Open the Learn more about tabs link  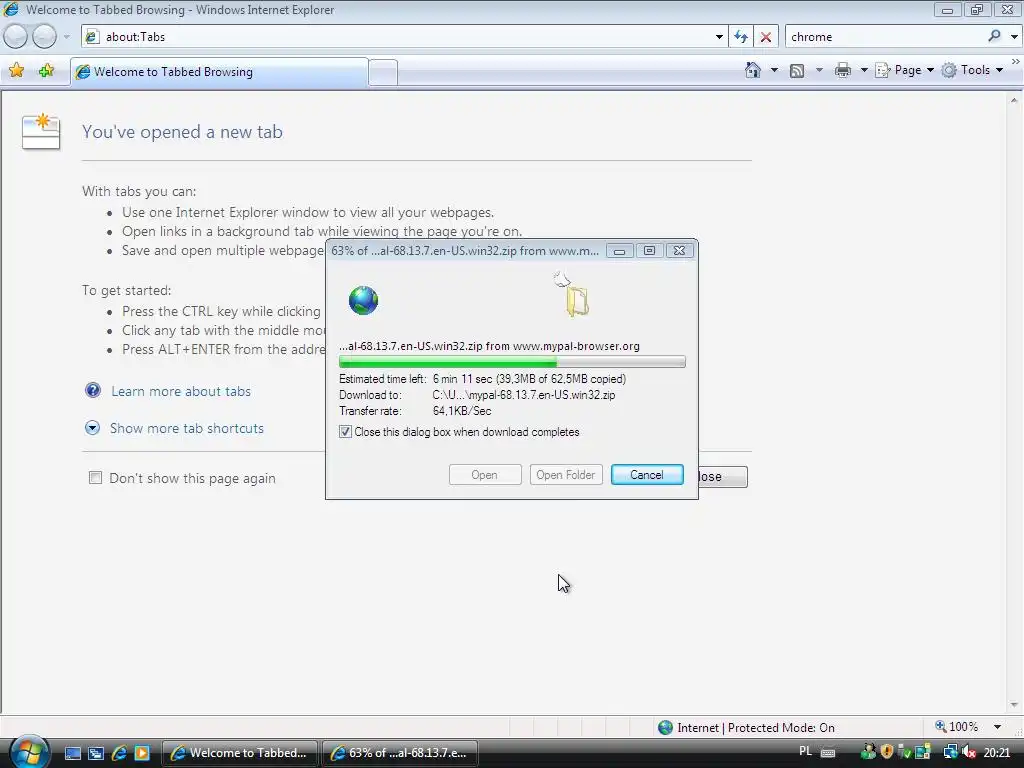point(181,391)
